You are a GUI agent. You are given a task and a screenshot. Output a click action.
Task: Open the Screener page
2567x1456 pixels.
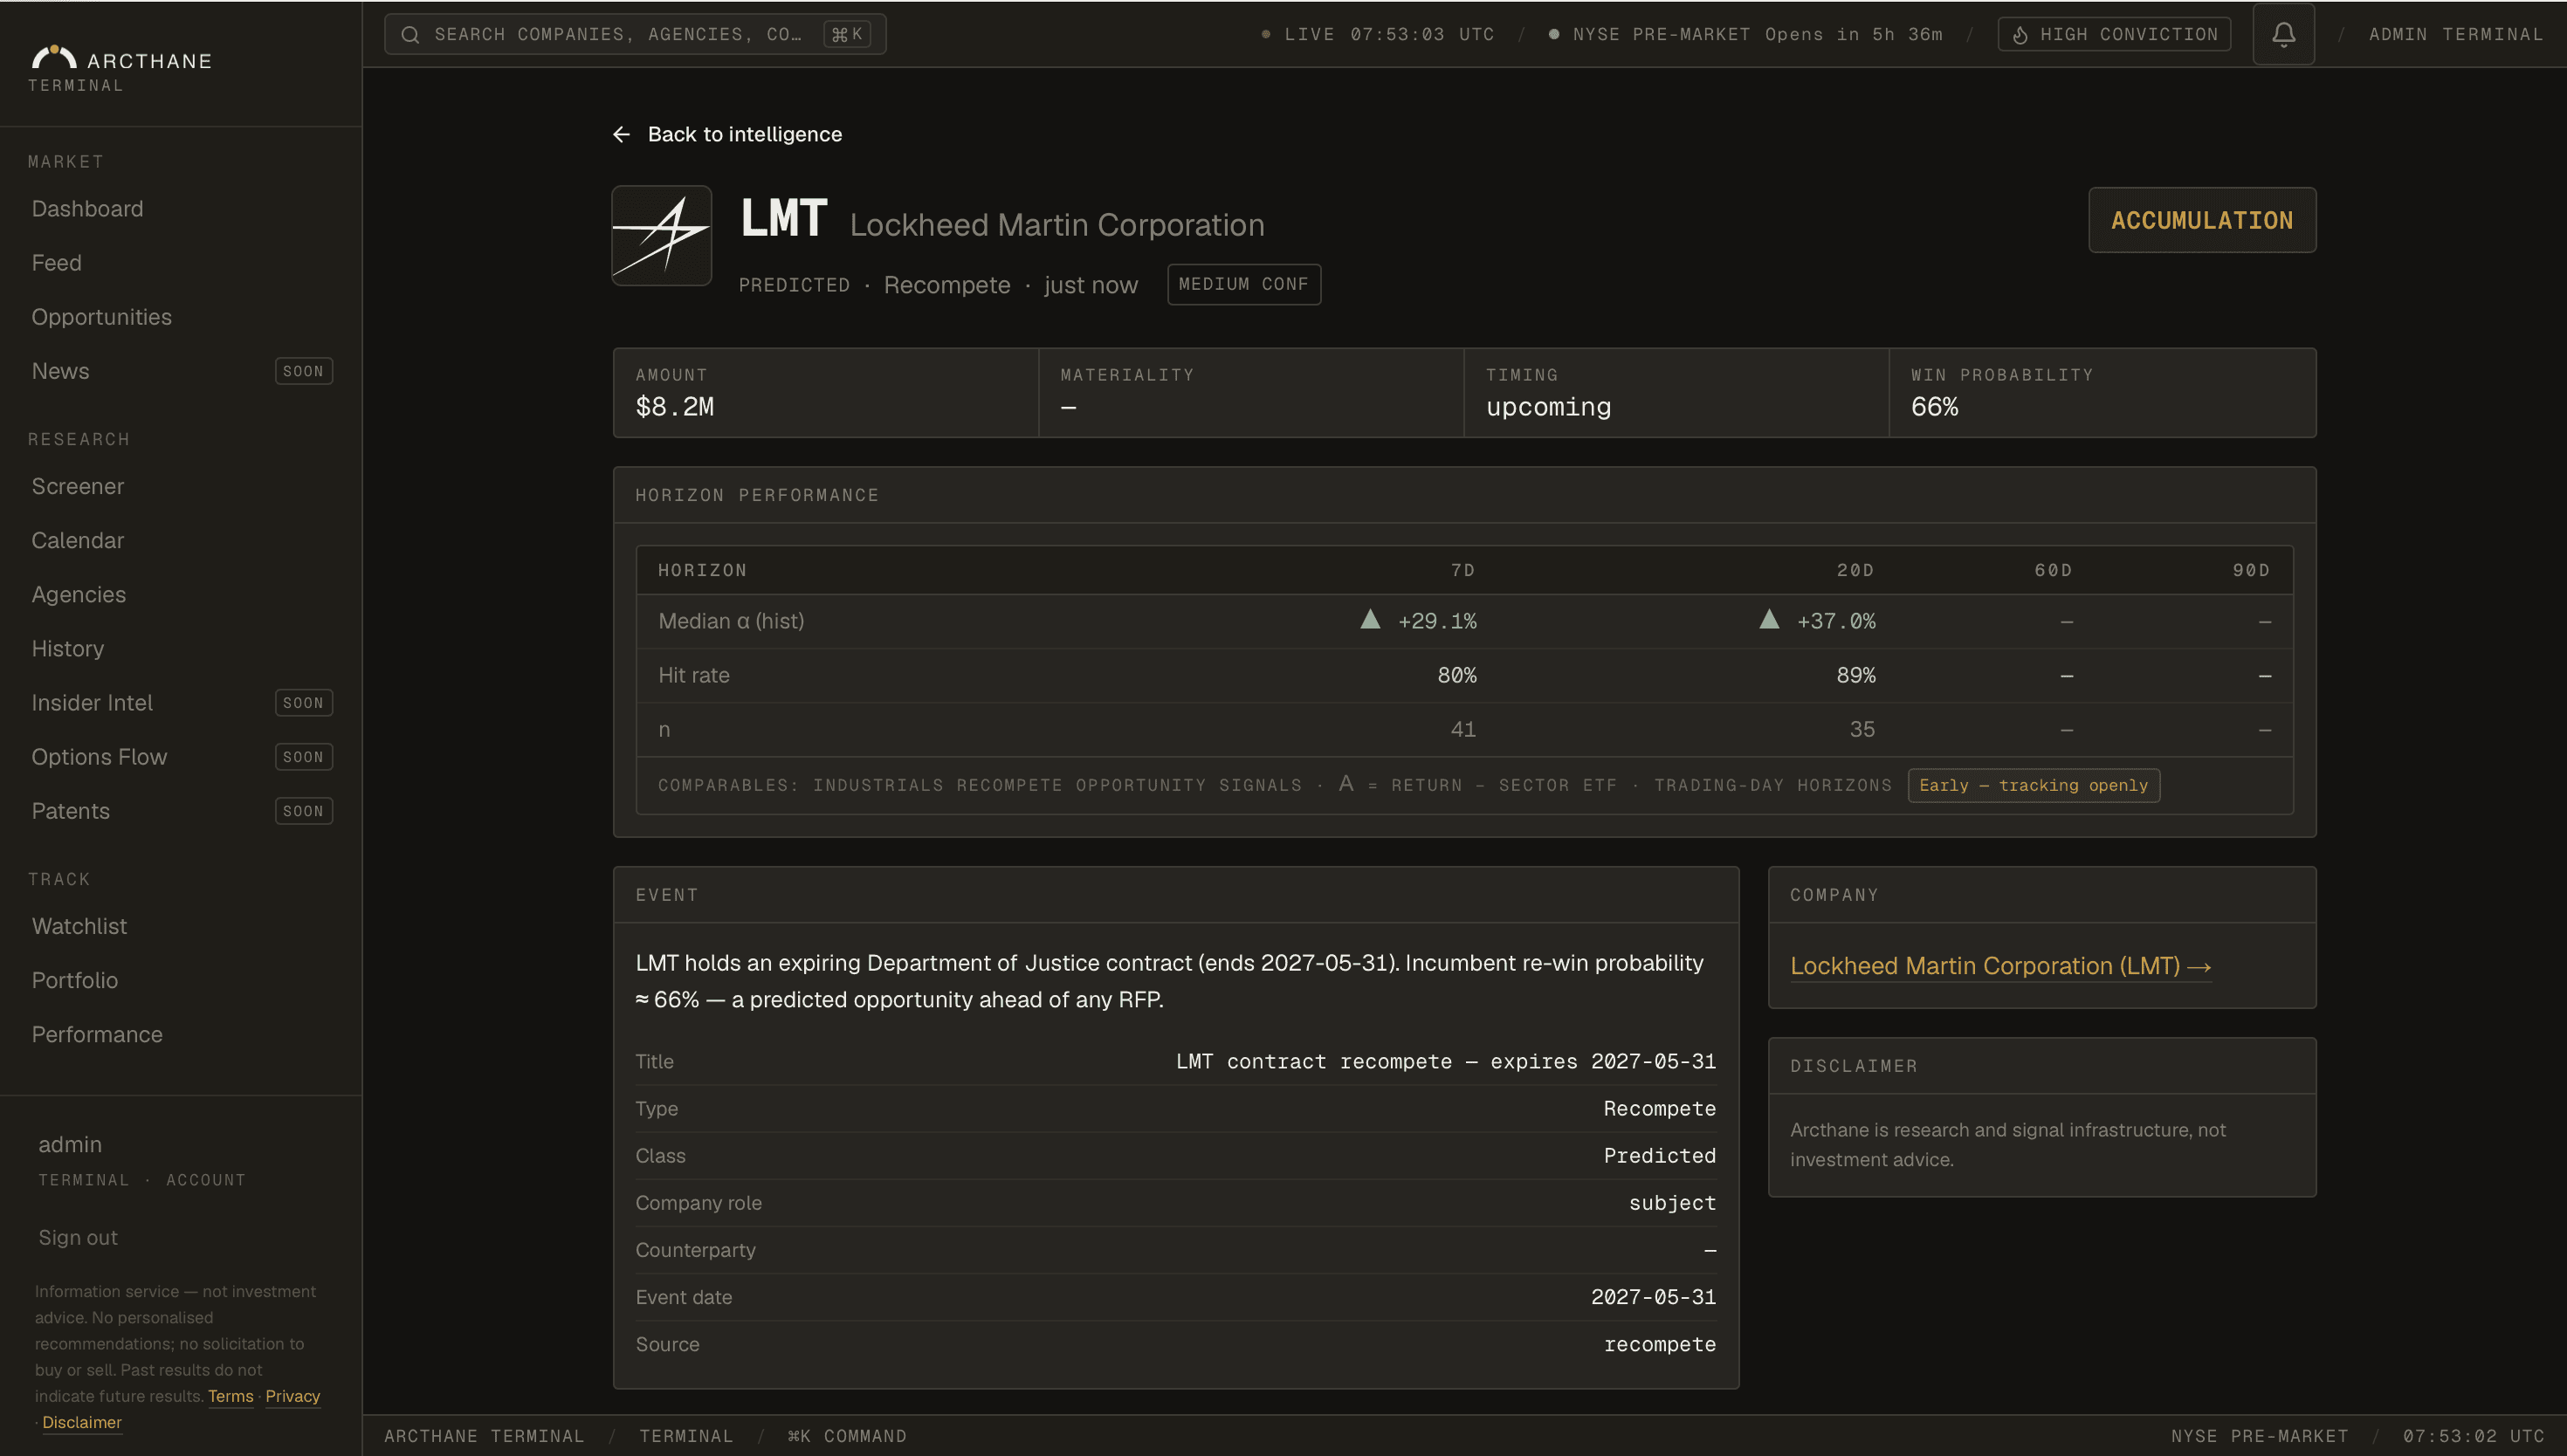[77, 486]
